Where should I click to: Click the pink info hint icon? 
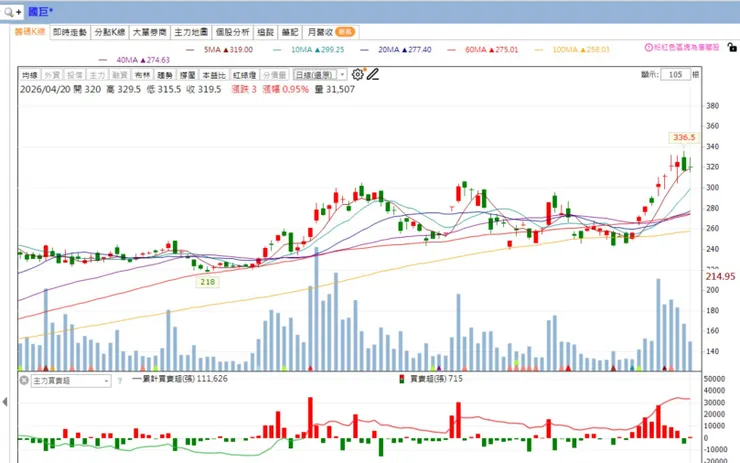tap(648, 47)
